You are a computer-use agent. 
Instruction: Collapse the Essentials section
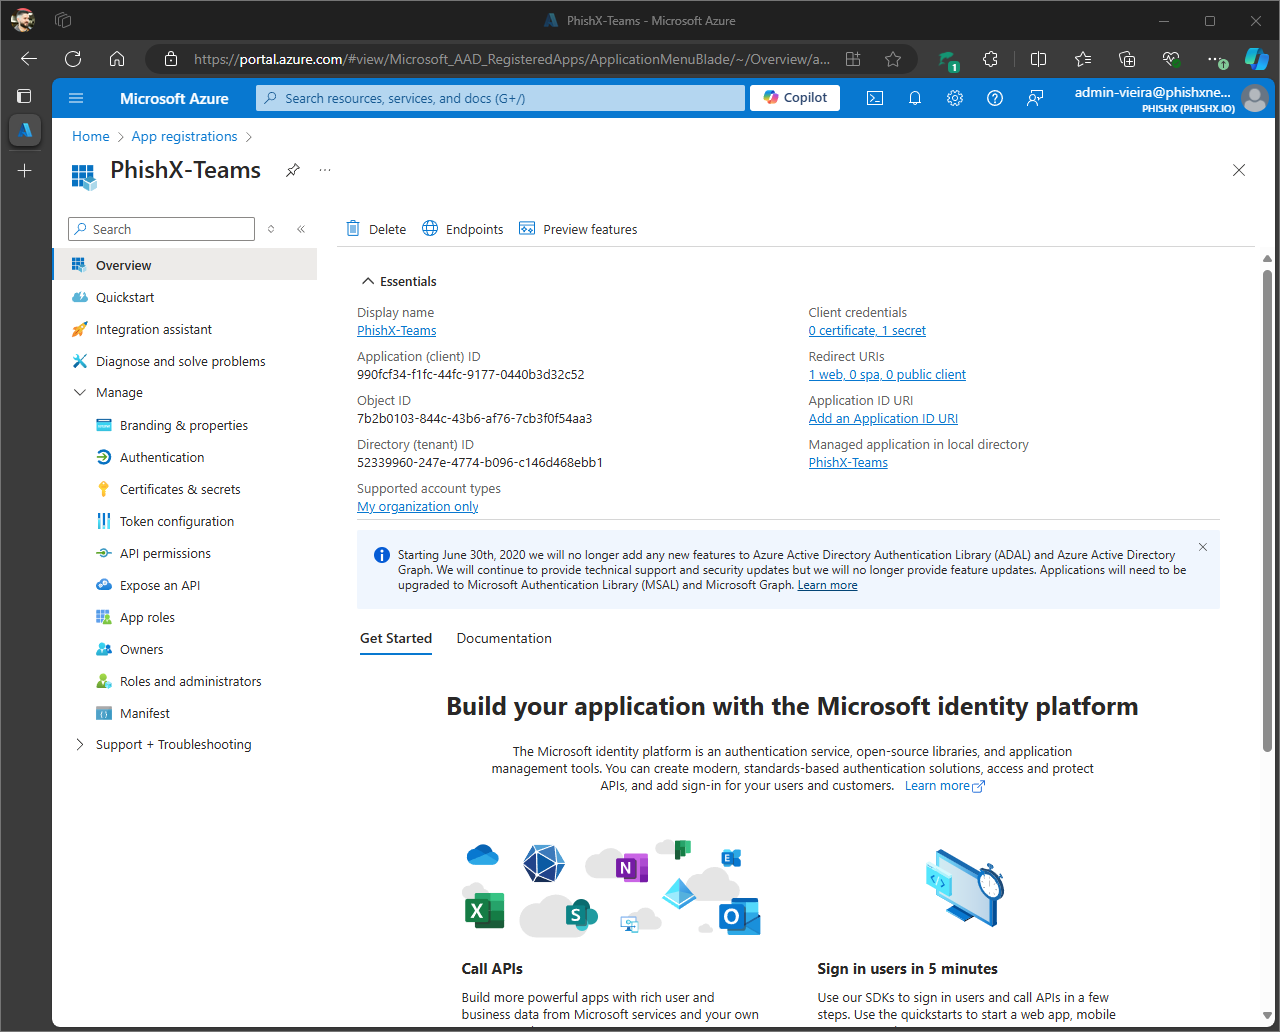[368, 281]
